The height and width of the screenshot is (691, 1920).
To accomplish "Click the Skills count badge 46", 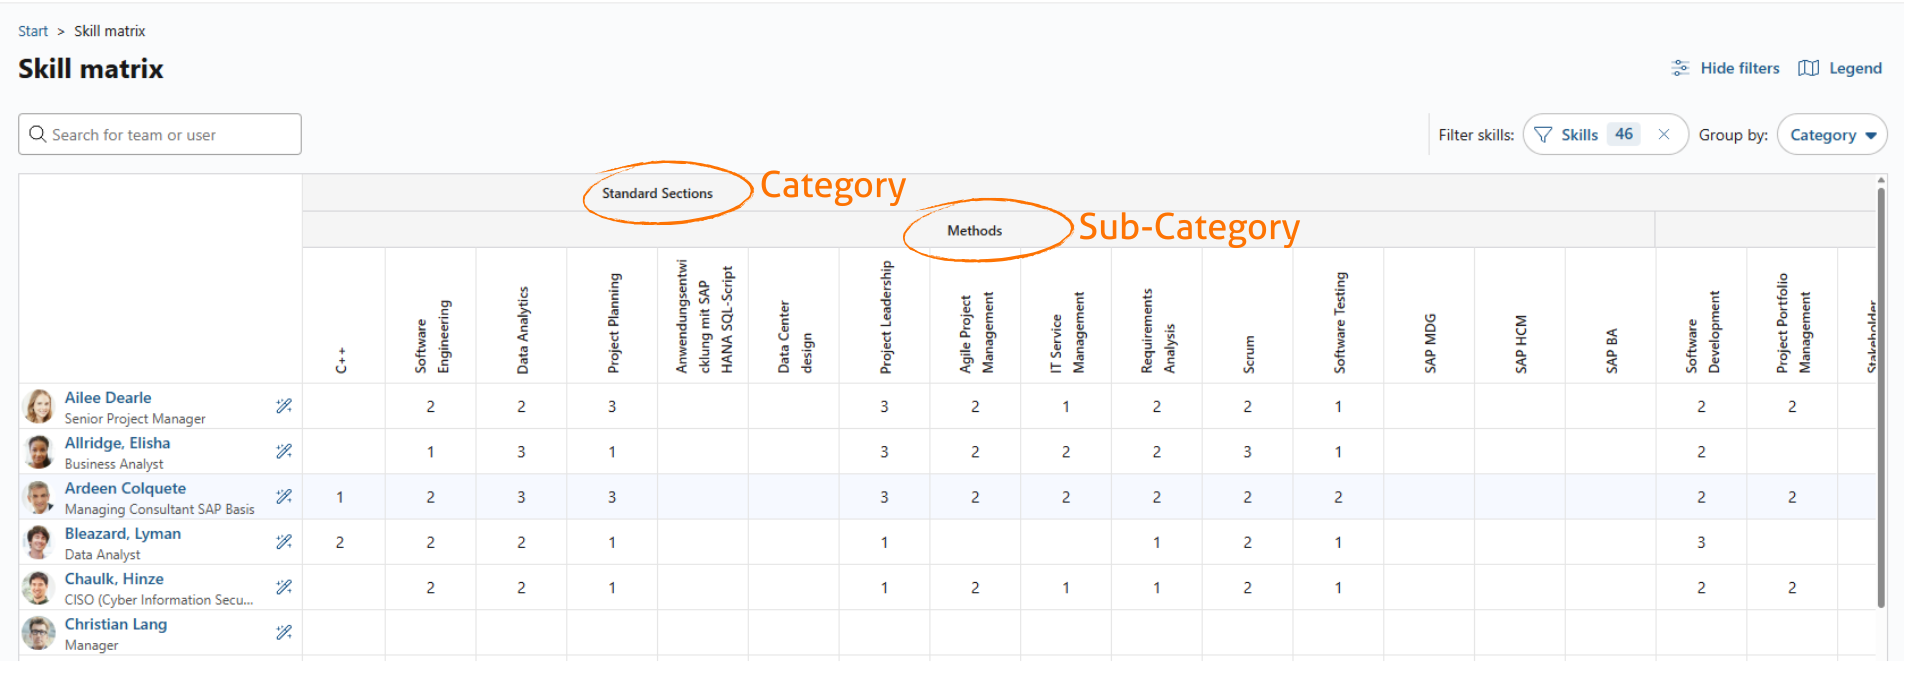I will click(x=1624, y=134).
